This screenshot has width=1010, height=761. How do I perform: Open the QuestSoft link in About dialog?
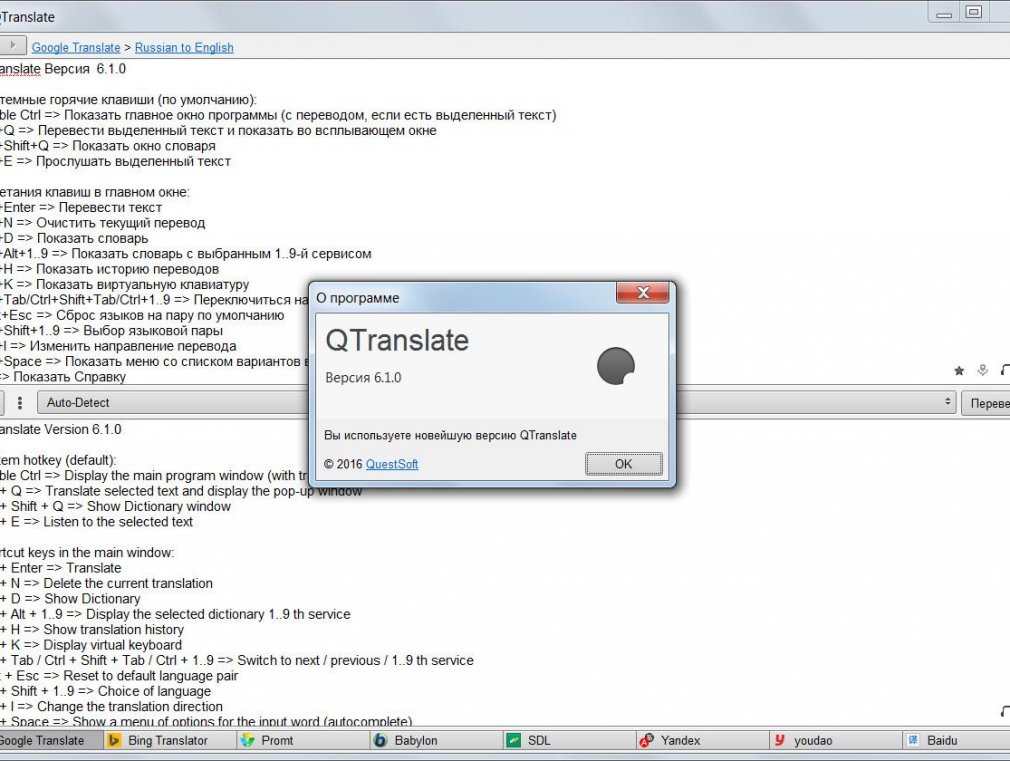click(392, 464)
